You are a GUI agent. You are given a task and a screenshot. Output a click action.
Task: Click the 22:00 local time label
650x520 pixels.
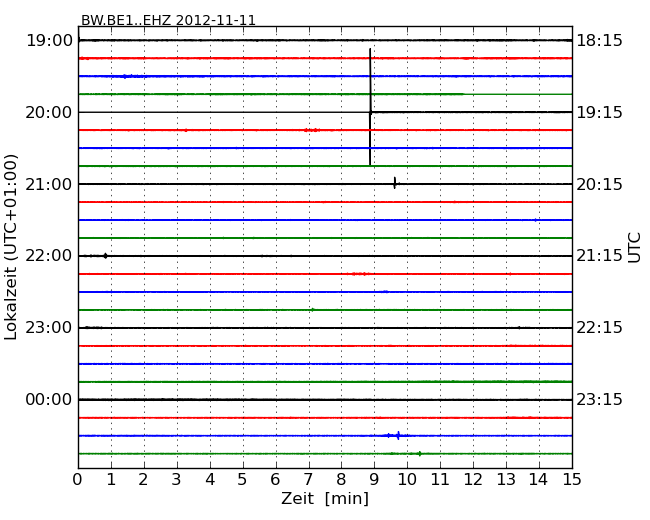(x=49, y=256)
